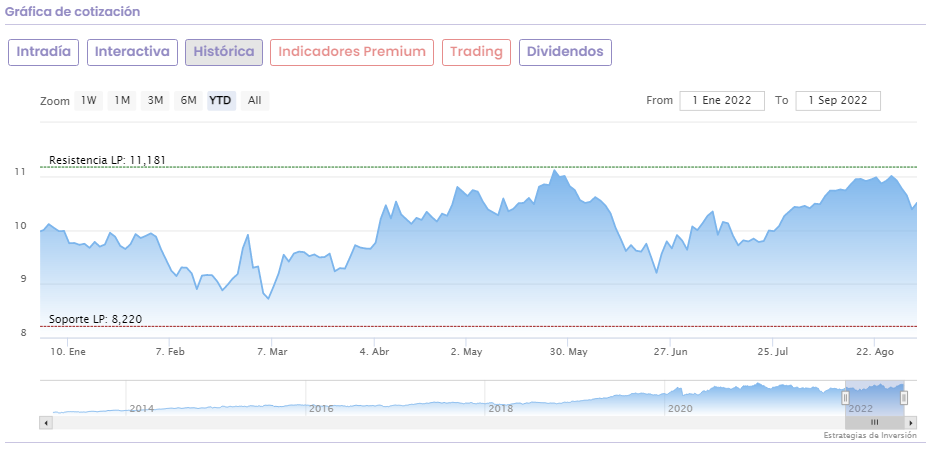Select the Histórica tab
This screenshot has height=451, width=932.
(224, 52)
